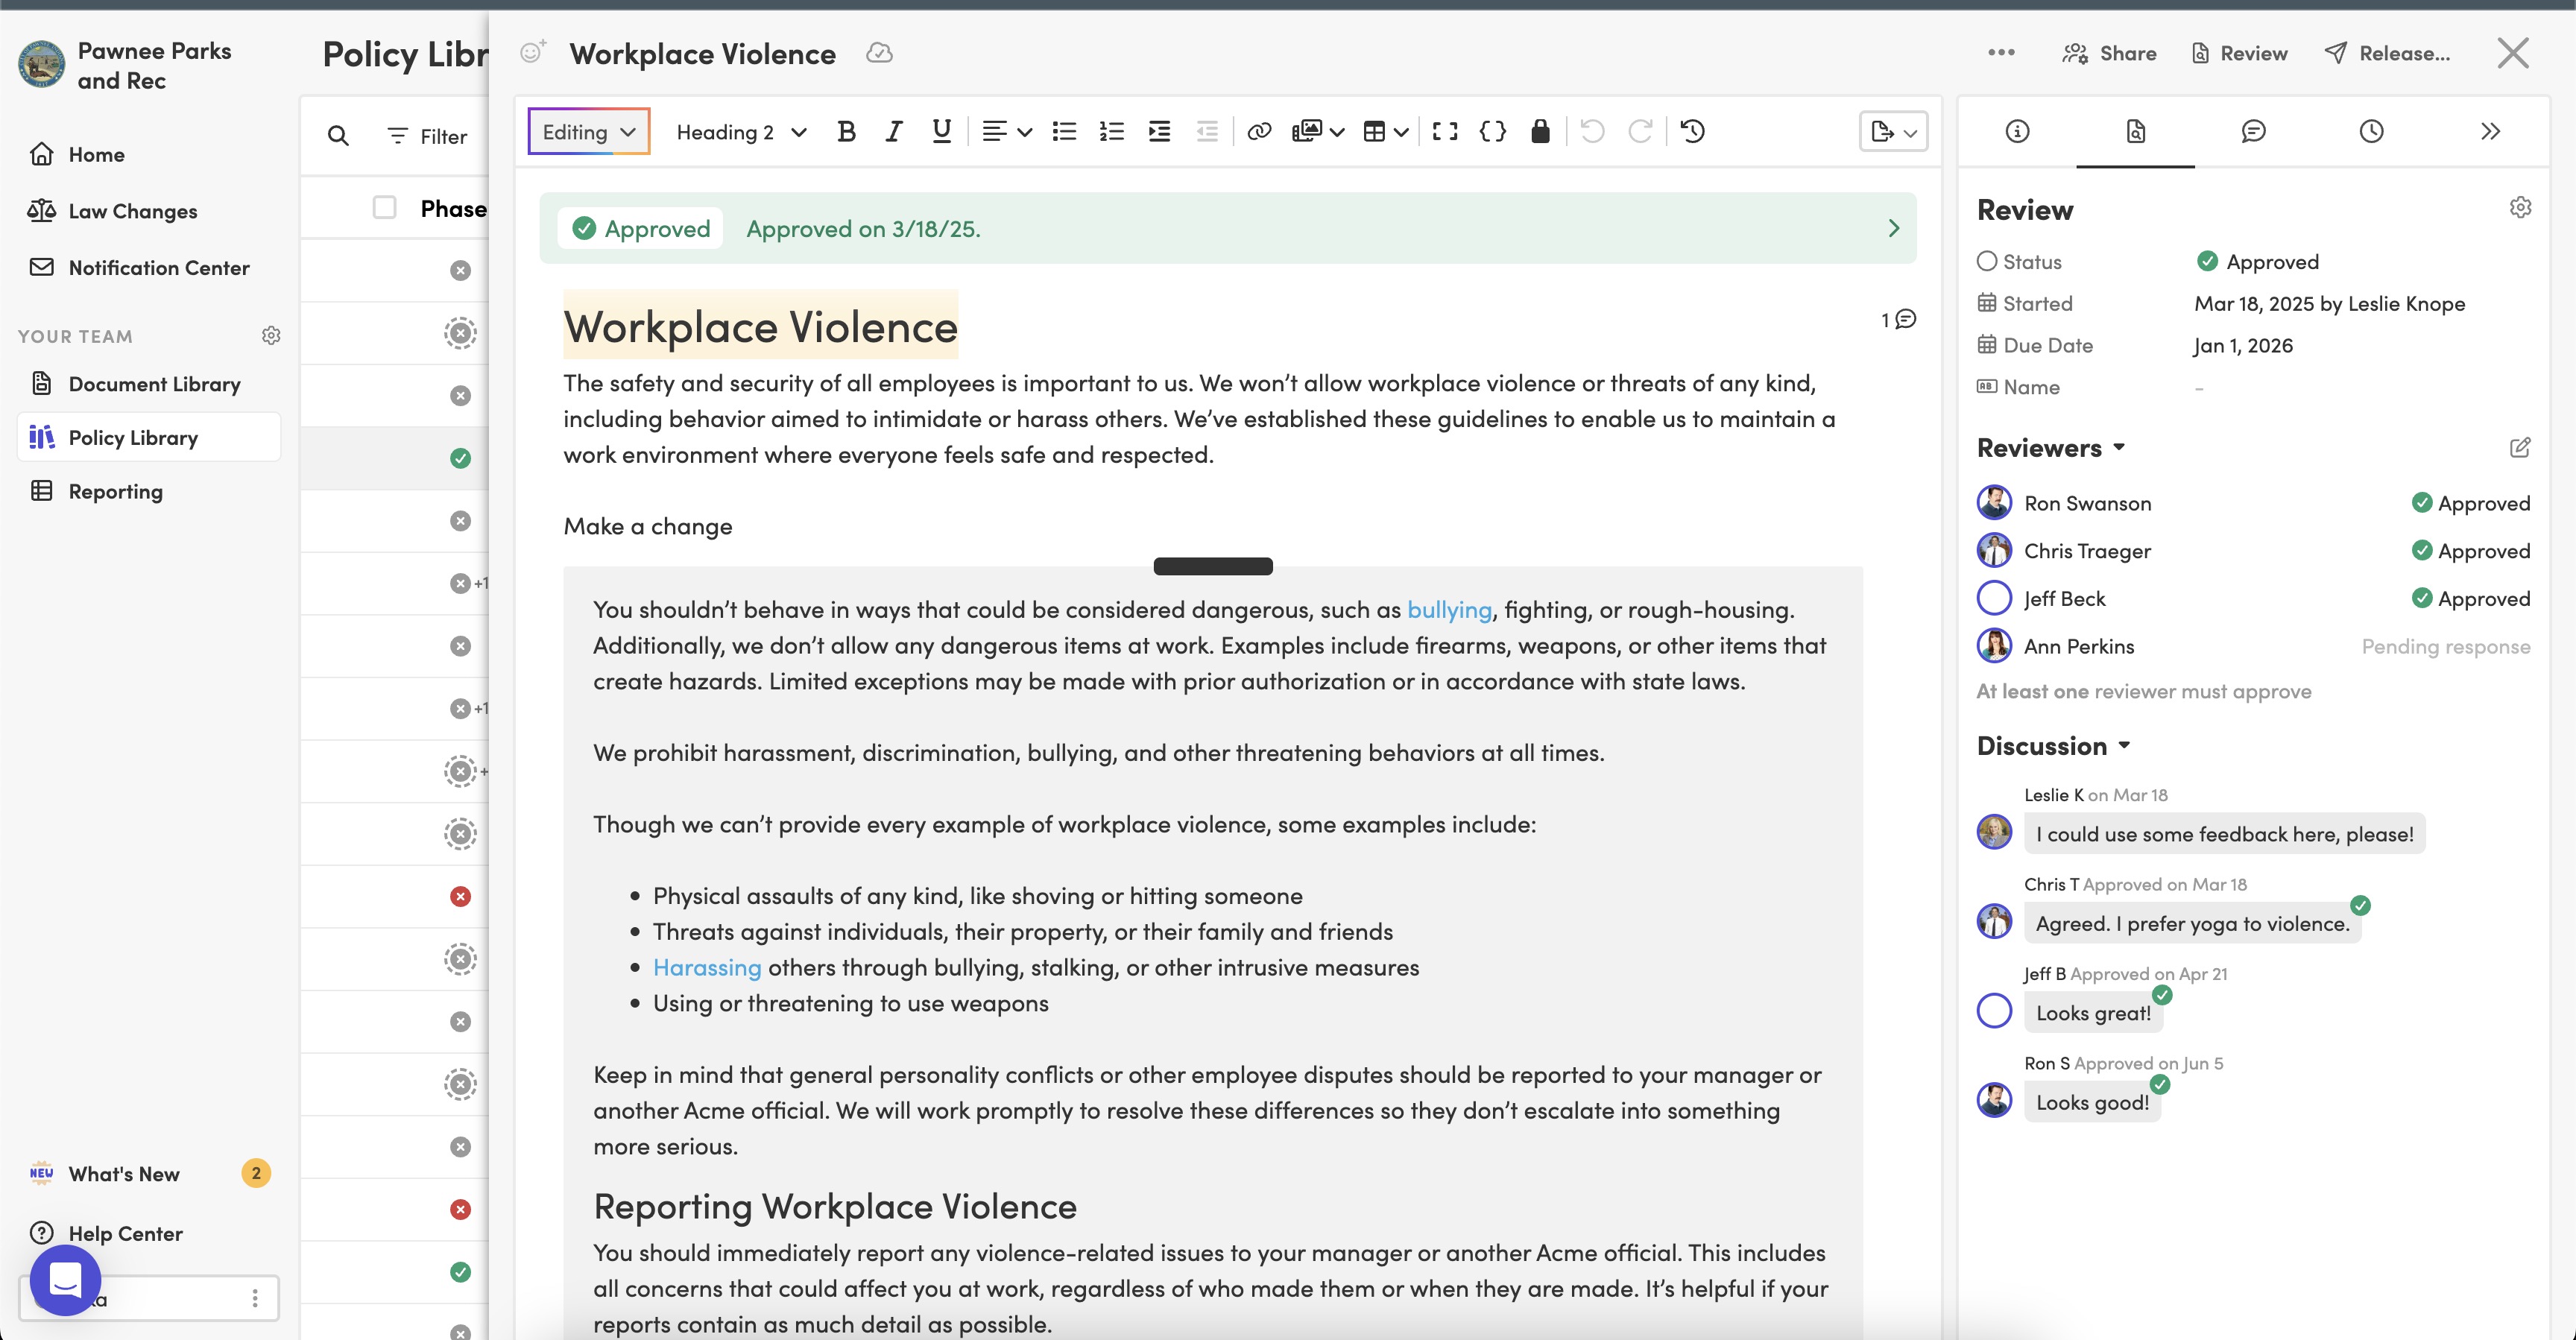Select Ann Perkins reviewer row
This screenshot has height=1340, width=2576.
tap(2253, 646)
